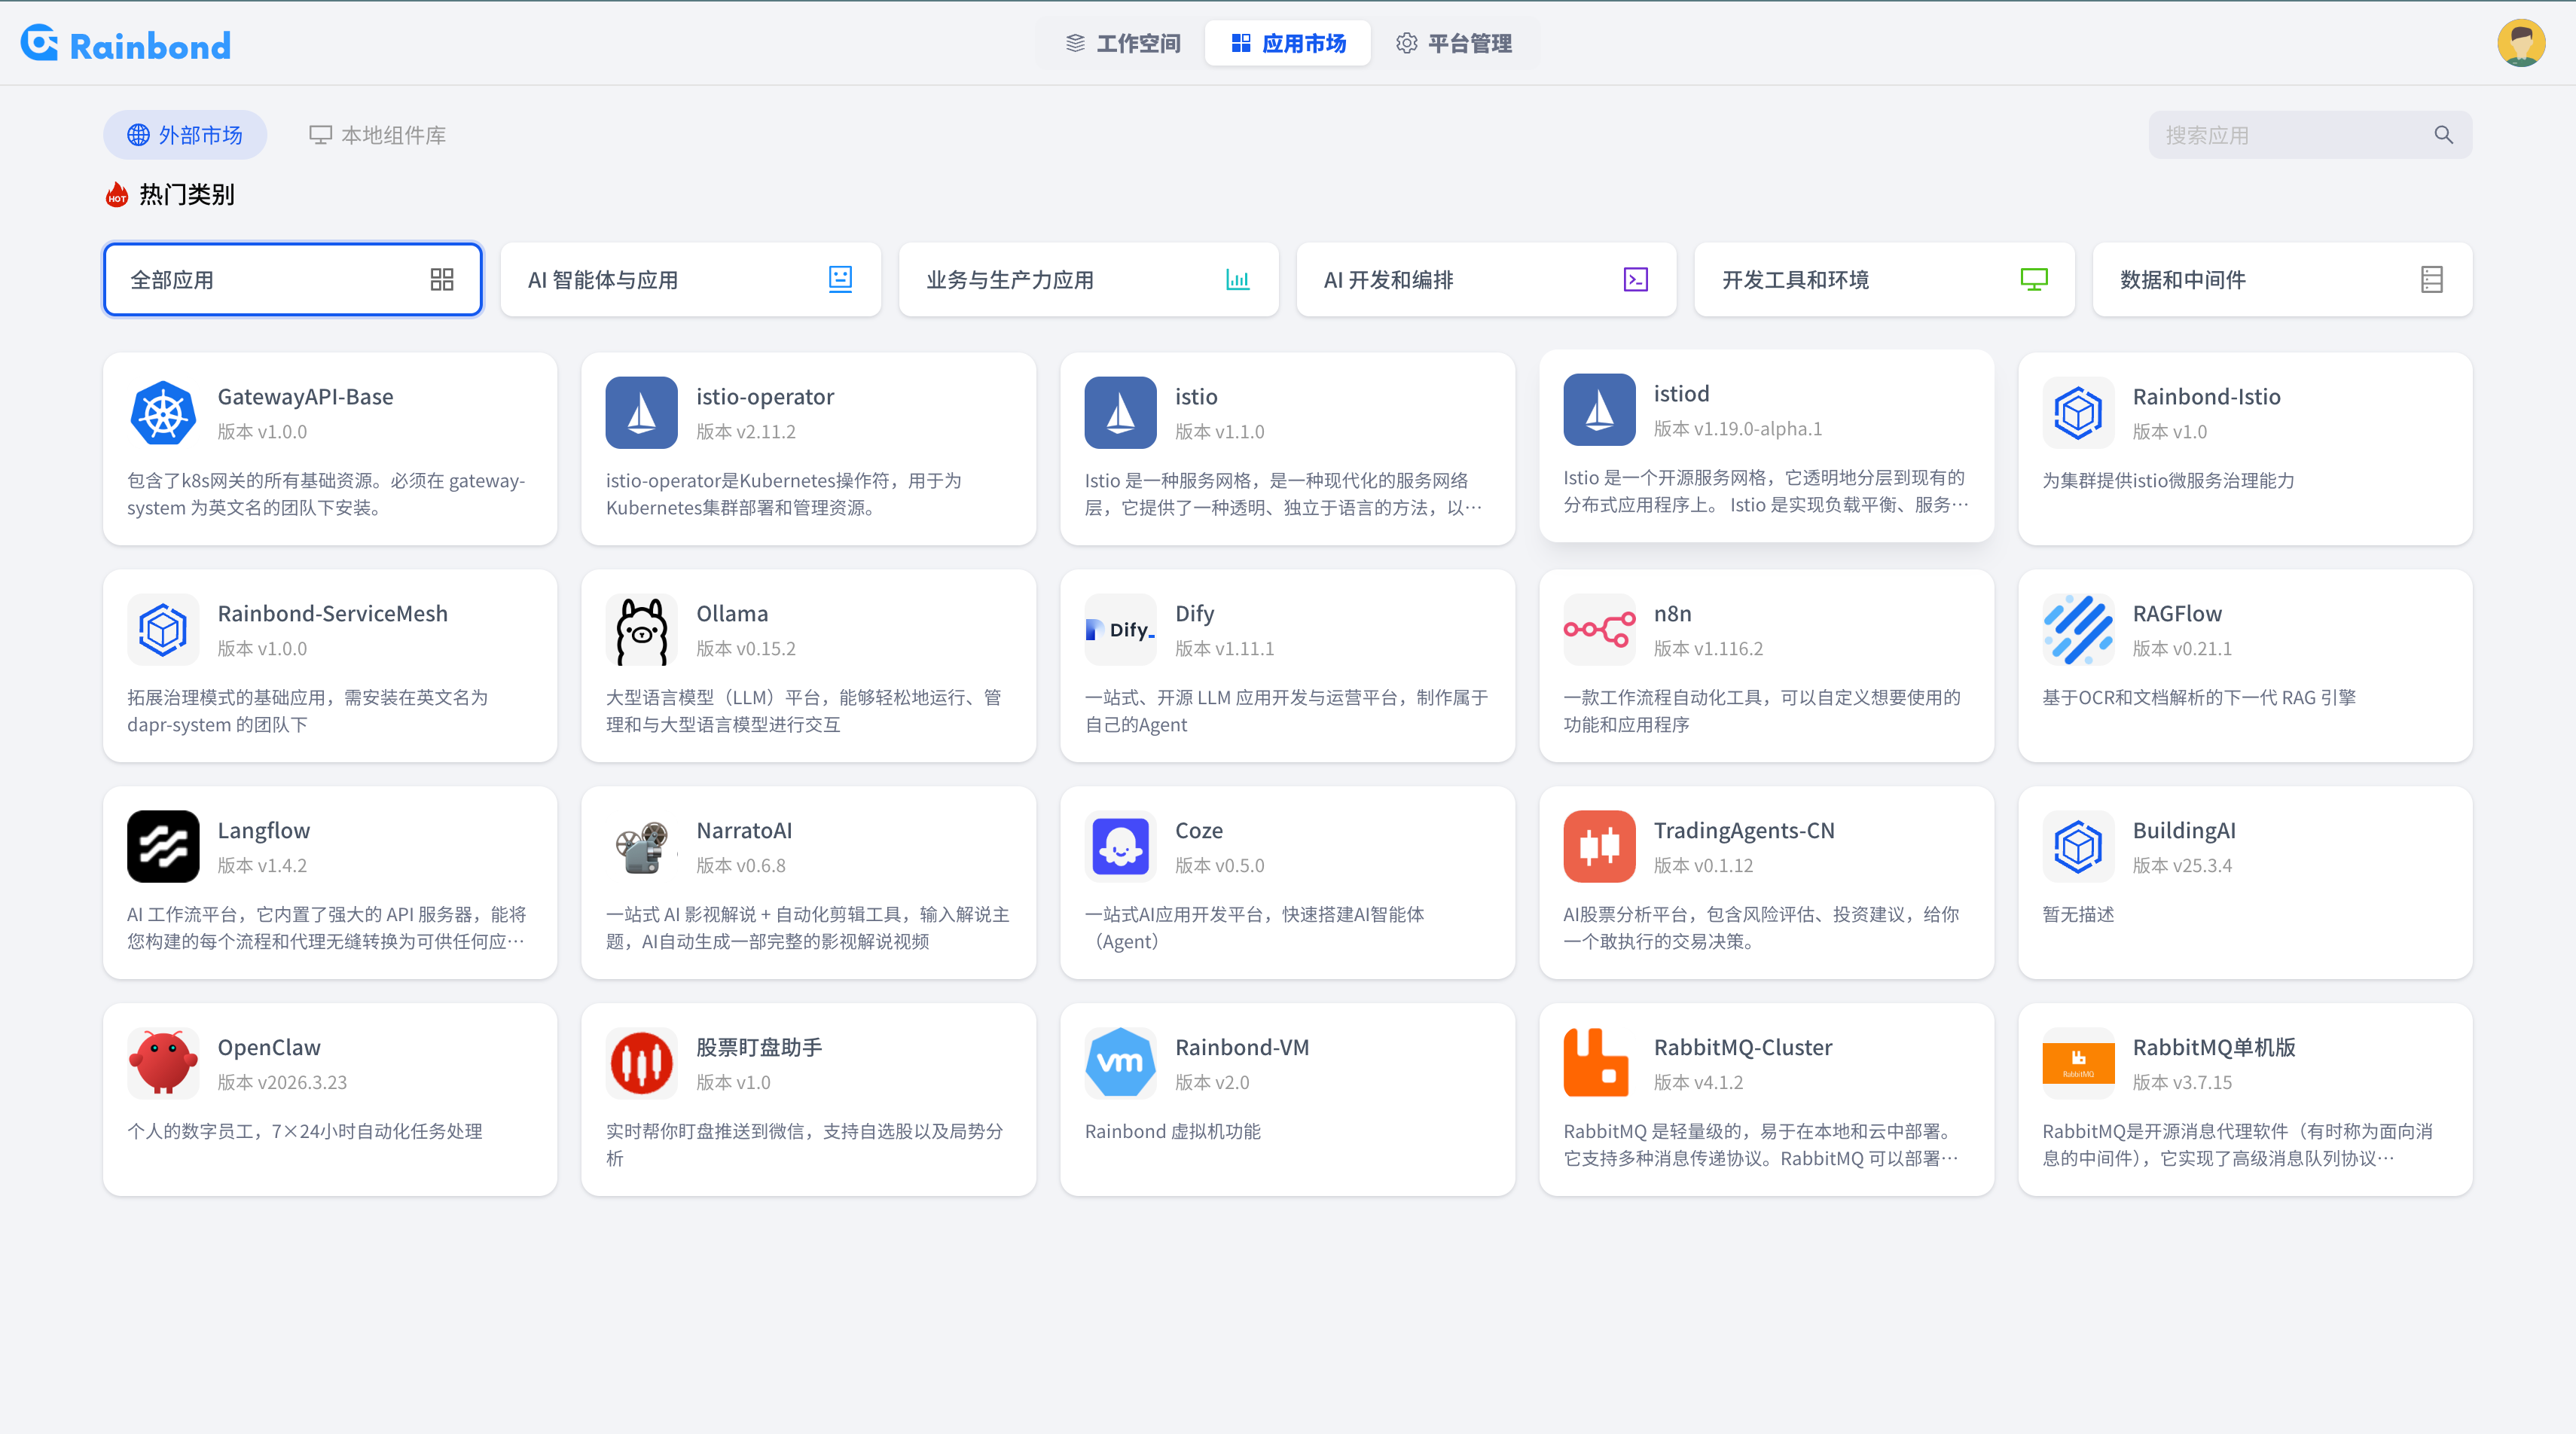The width and height of the screenshot is (2576, 1434).
Task: Click the istio-operator sail icon
Action: point(641,413)
